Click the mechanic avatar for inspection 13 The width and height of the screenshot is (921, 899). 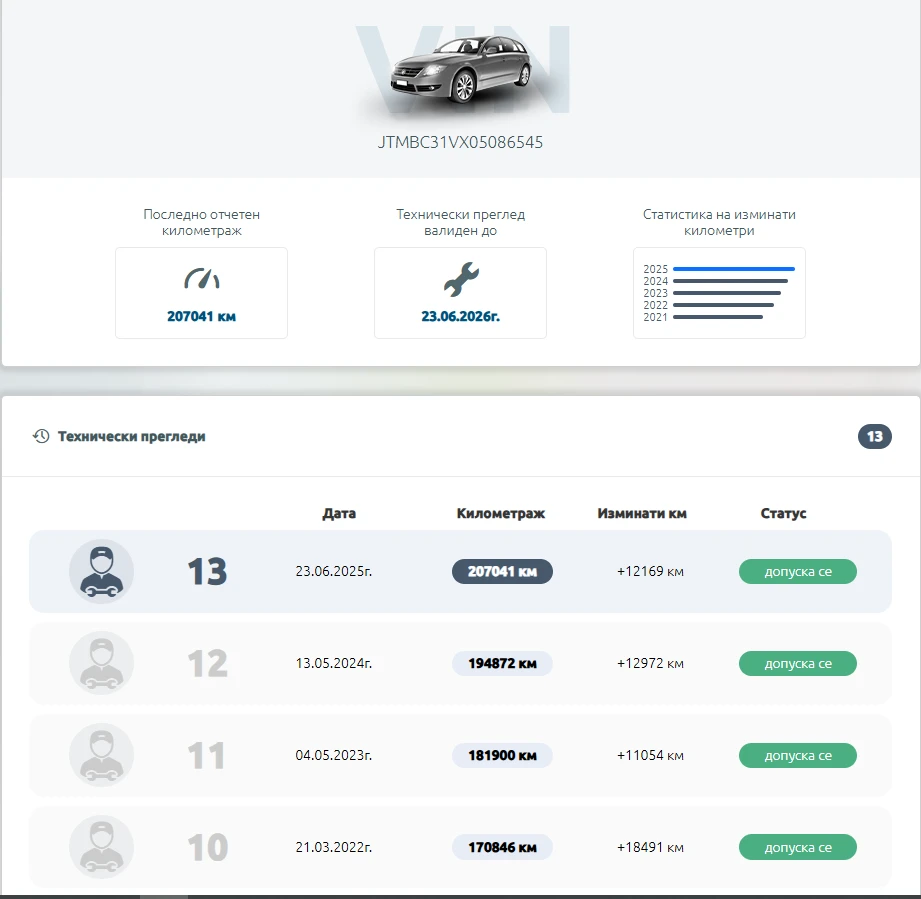click(x=101, y=572)
